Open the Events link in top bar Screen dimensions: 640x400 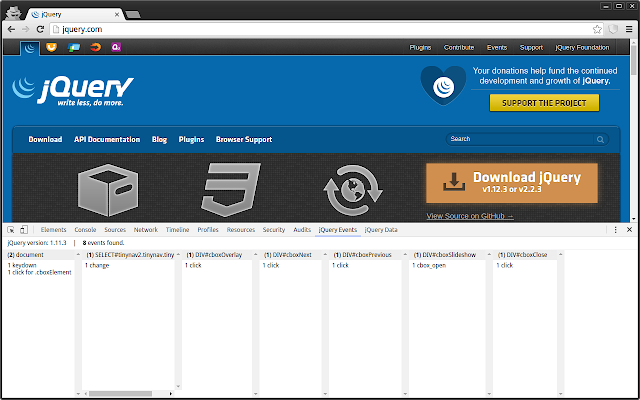497,47
